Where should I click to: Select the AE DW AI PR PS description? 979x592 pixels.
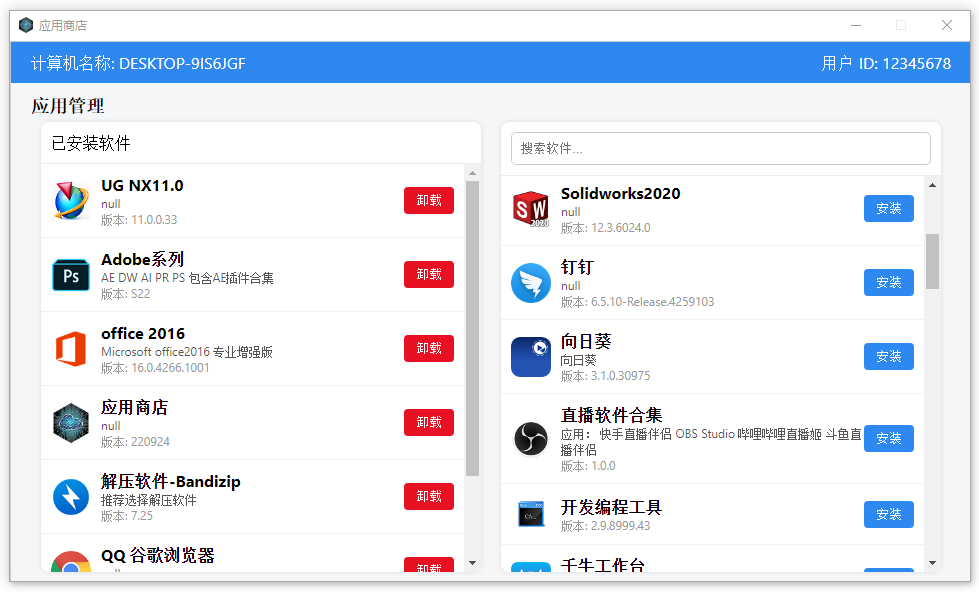(x=187, y=278)
